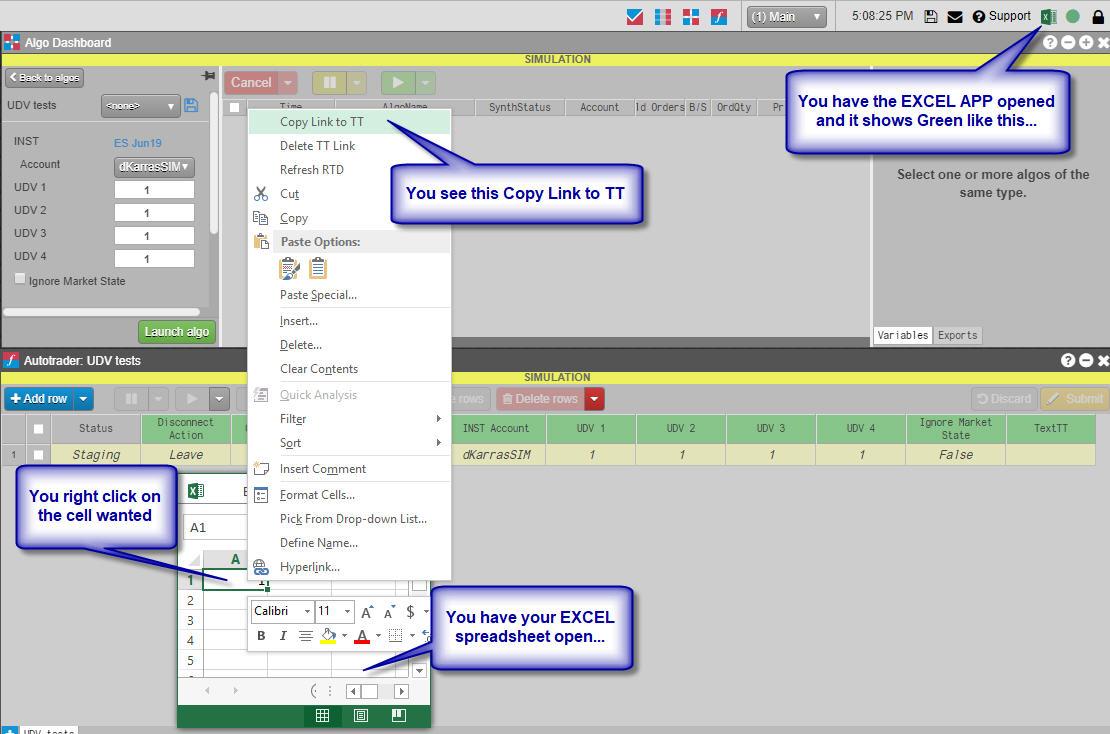
Task: Apply bold formatting in Excel mini toolbar
Action: click(x=262, y=636)
